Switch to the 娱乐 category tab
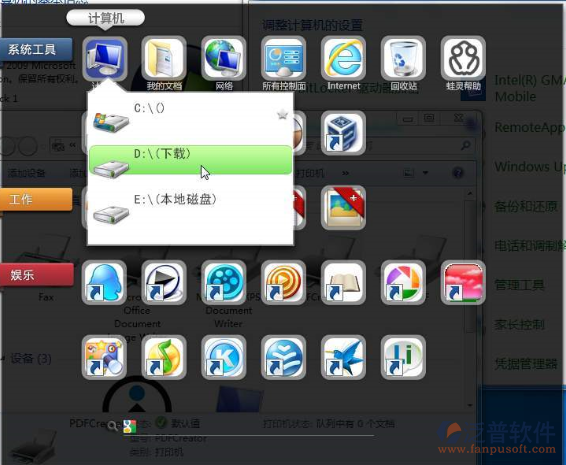 tap(36, 275)
